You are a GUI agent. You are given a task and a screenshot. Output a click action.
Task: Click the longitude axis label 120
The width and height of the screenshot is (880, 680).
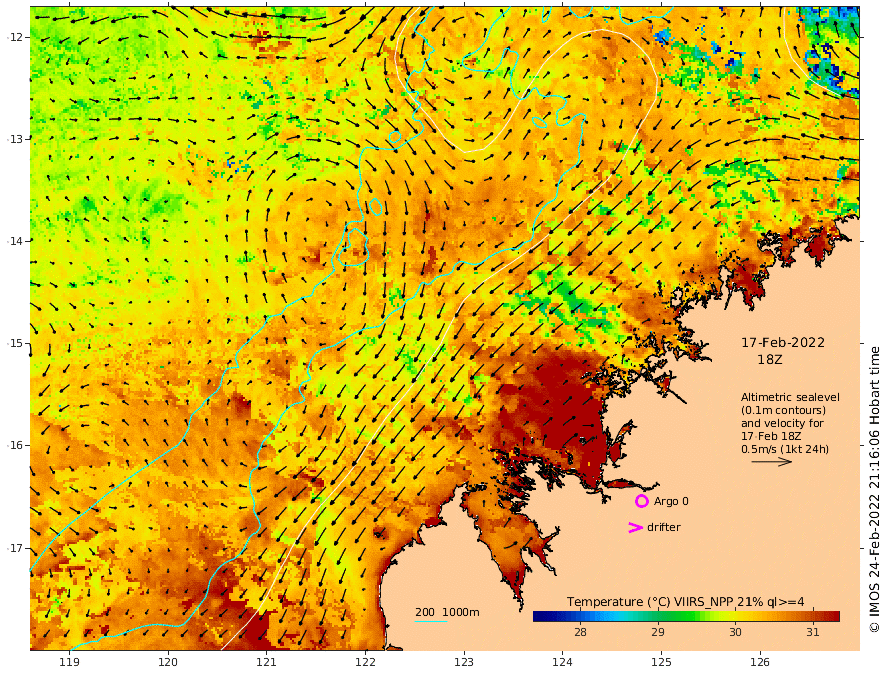[x=168, y=662]
